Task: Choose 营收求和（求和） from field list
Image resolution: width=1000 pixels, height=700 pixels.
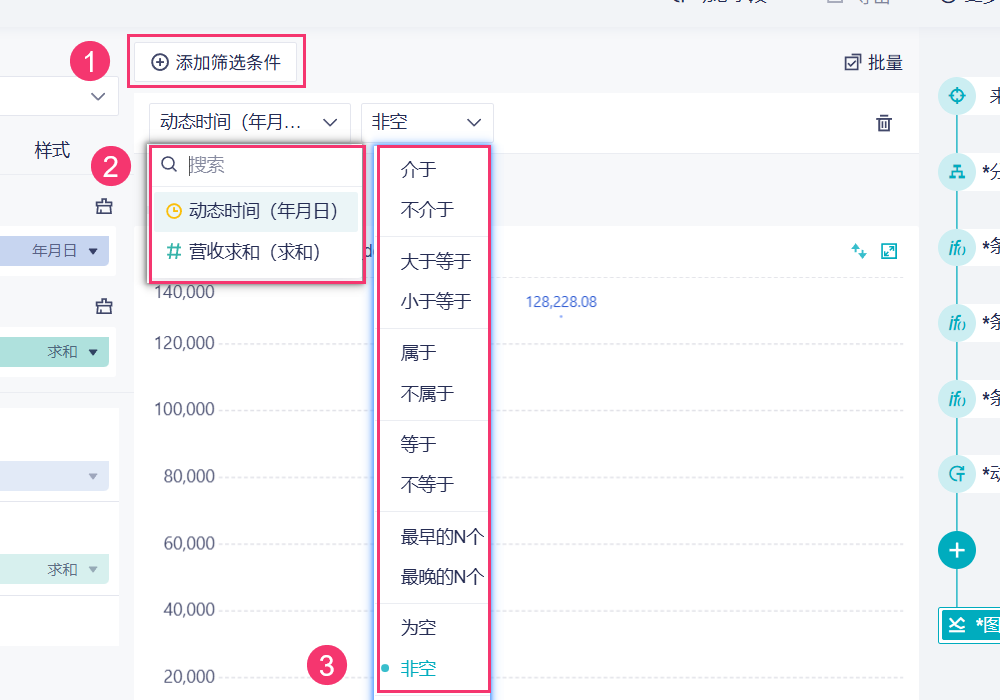Action: click(x=254, y=253)
